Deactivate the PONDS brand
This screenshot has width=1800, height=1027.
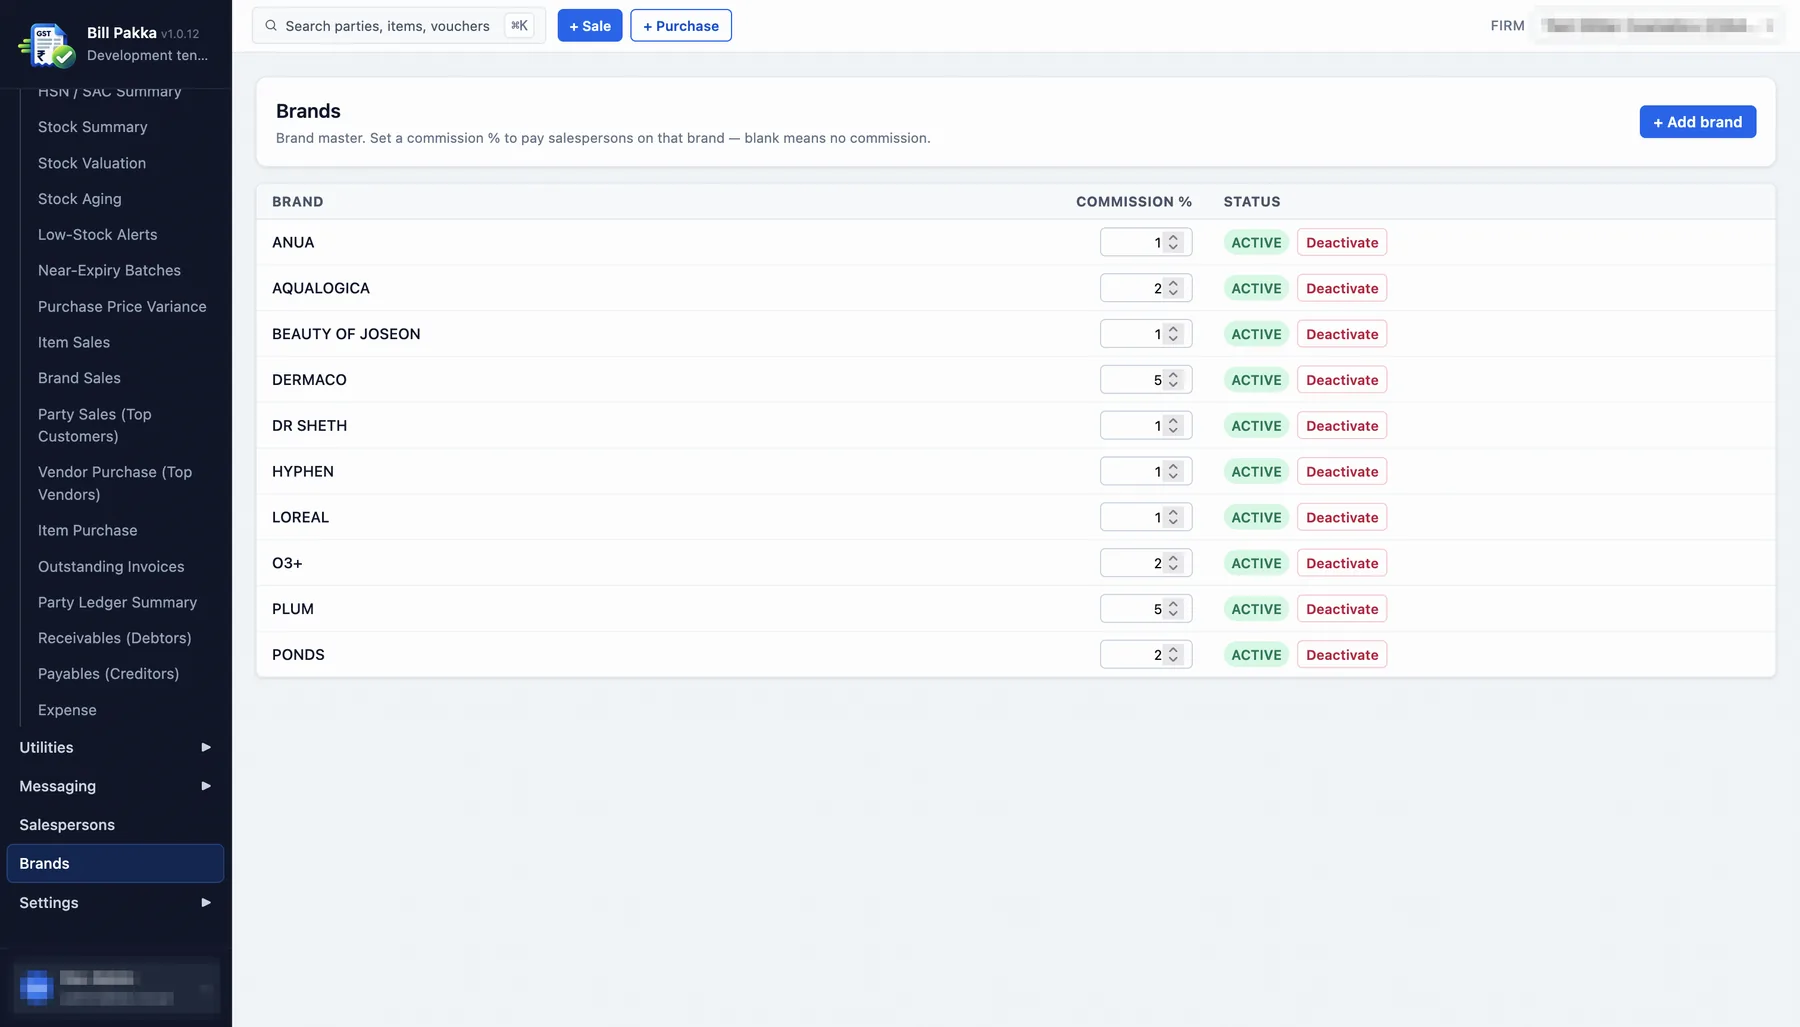(x=1342, y=655)
